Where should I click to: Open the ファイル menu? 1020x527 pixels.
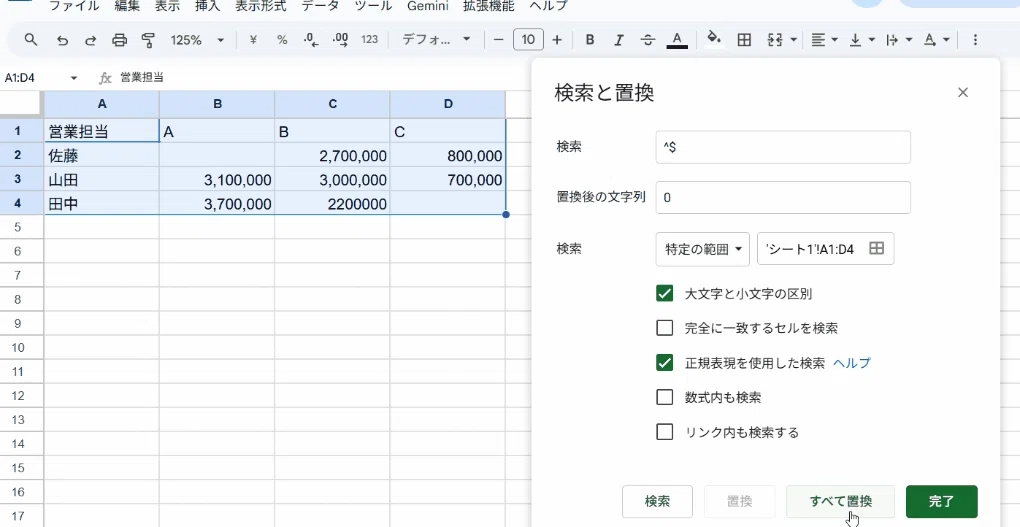74,6
